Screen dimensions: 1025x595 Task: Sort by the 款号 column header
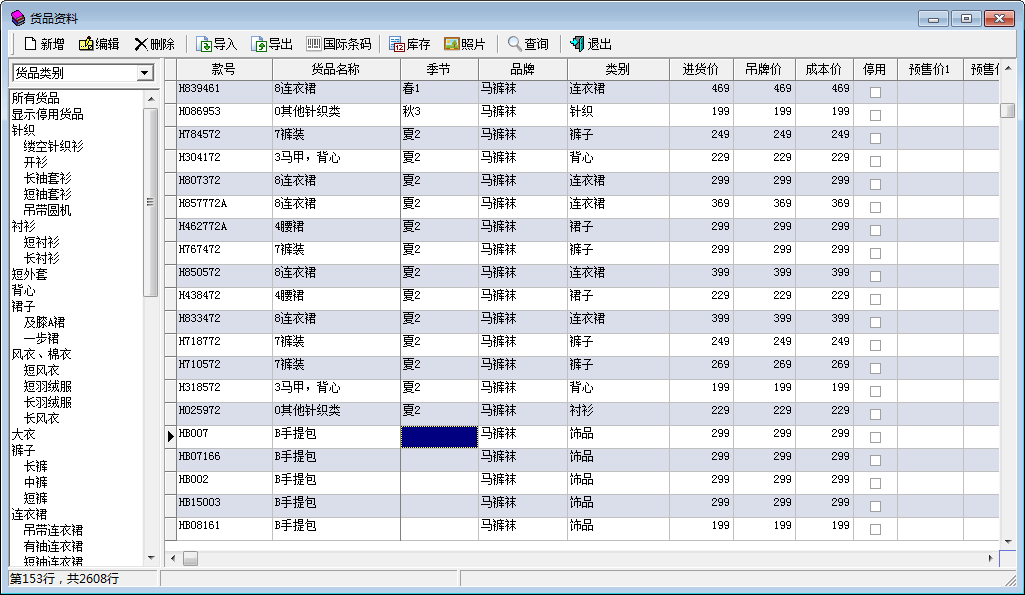tap(224, 69)
